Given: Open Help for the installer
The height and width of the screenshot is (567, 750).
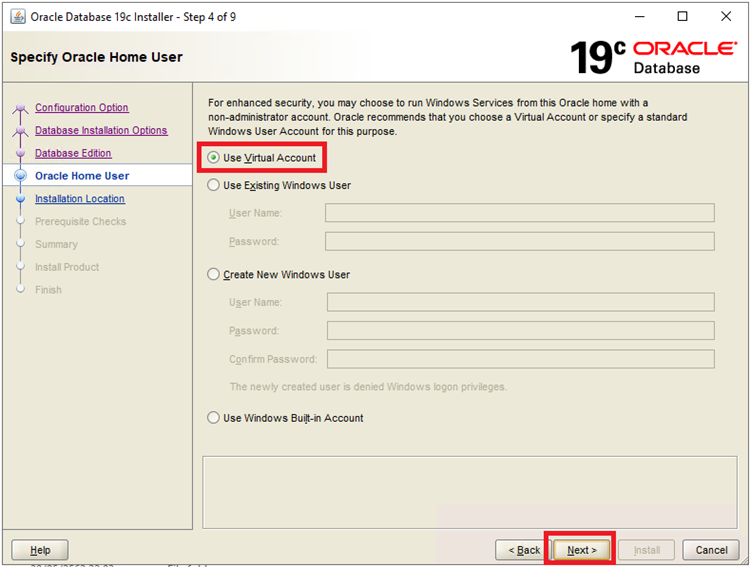Looking at the screenshot, I should pyautogui.click(x=40, y=550).
